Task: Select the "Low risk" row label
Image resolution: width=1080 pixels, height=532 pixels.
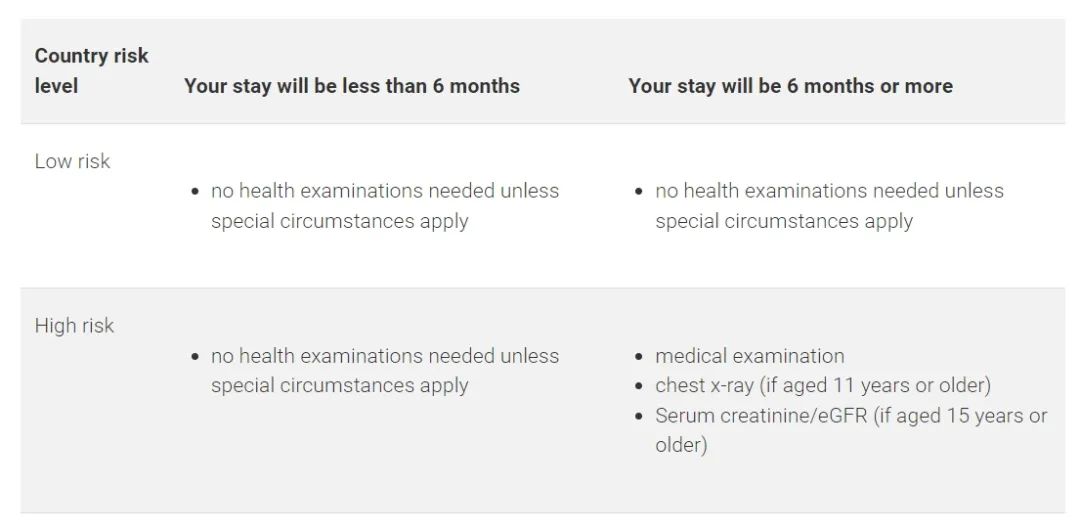Action: [72, 161]
